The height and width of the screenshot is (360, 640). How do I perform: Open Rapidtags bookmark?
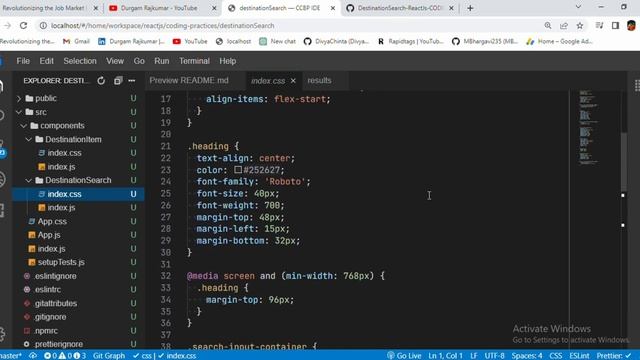point(410,41)
